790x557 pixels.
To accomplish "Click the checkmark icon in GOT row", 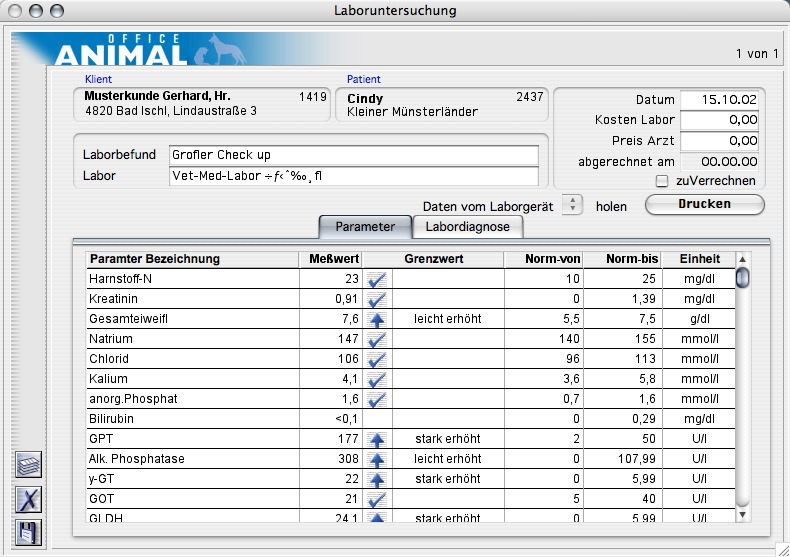I will tap(377, 499).
